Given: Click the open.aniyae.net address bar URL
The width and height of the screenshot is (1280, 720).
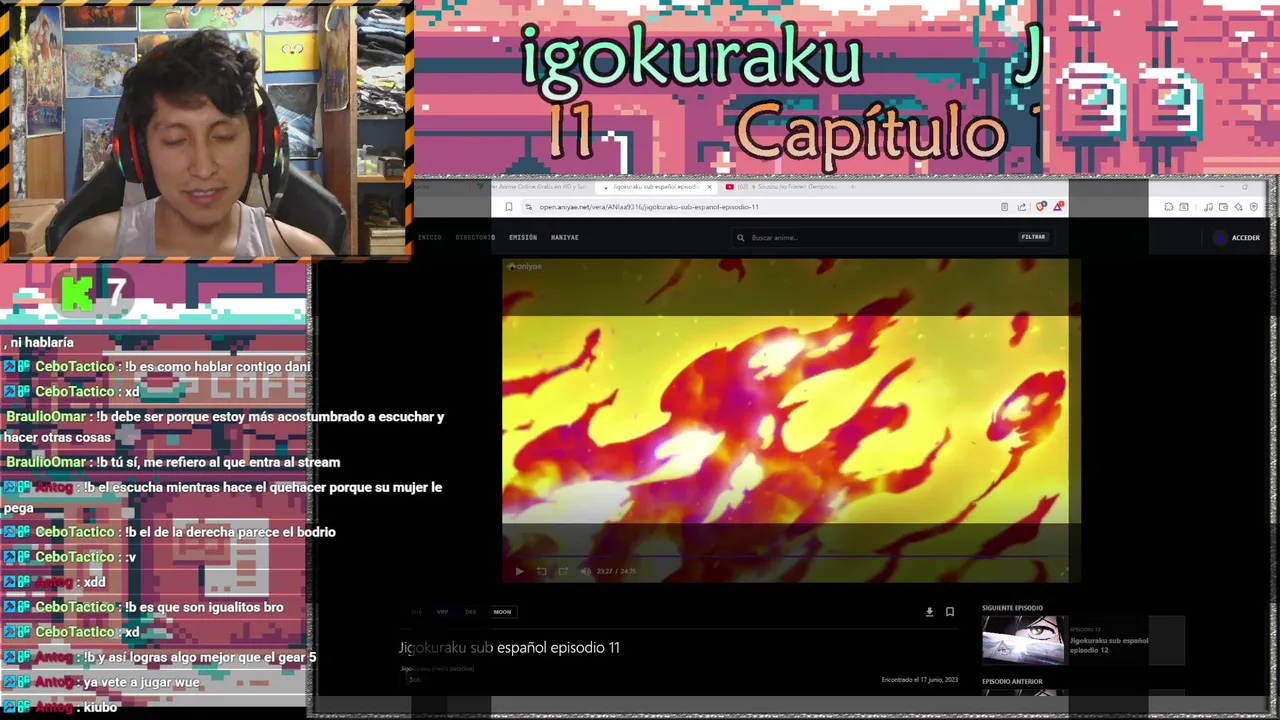Looking at the screenshot, I should [x=649, y=207].
